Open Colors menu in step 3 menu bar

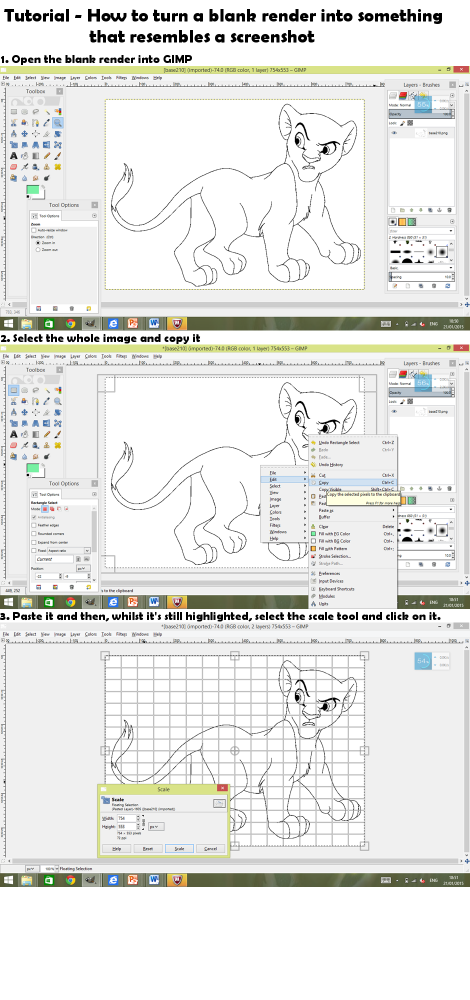pyautogui.click(x=91, y=635)
